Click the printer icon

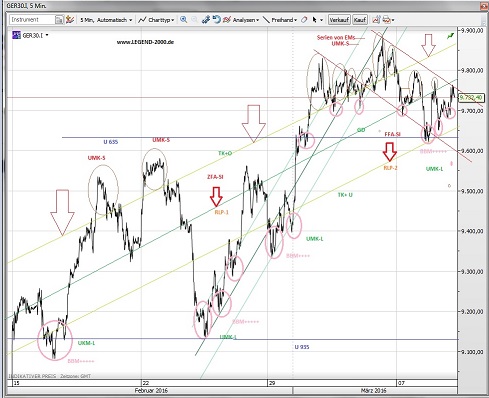[x=386, y=20]
